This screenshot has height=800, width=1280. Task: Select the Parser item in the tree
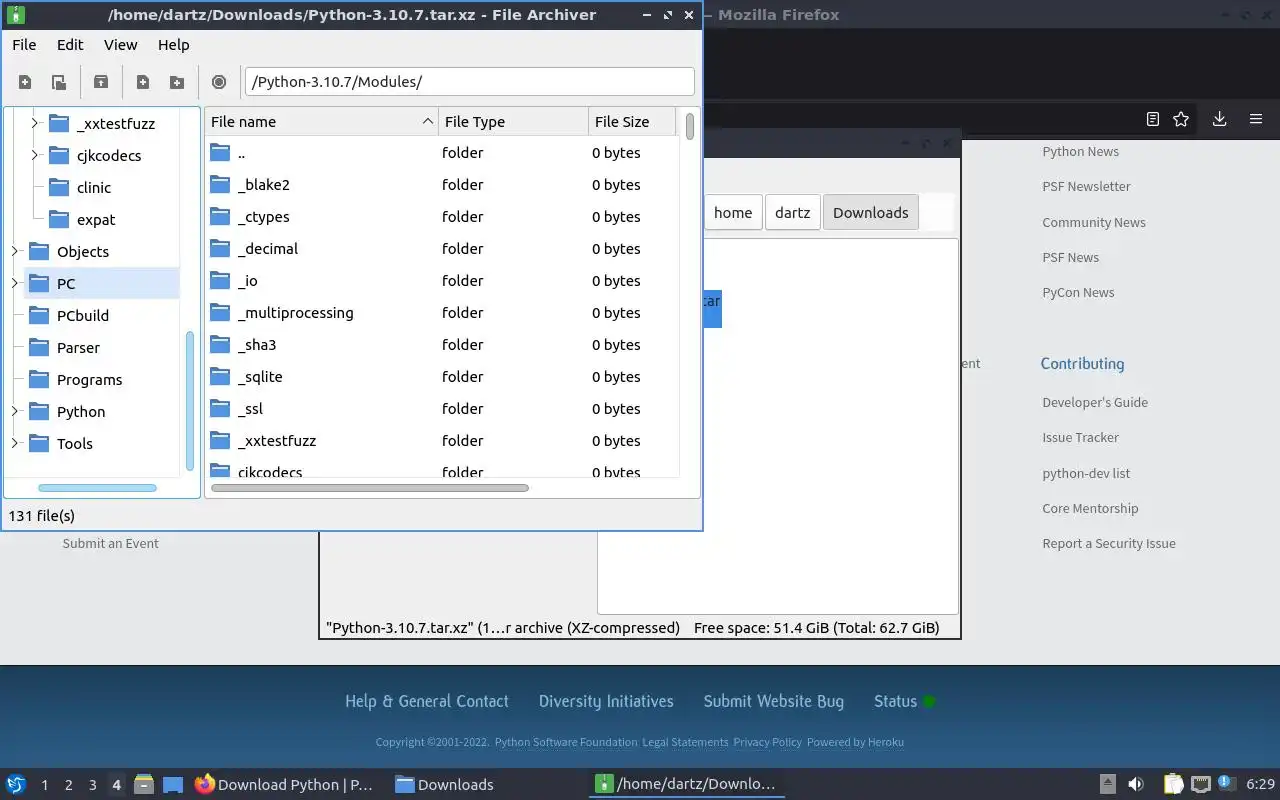(x=78, y=348)
